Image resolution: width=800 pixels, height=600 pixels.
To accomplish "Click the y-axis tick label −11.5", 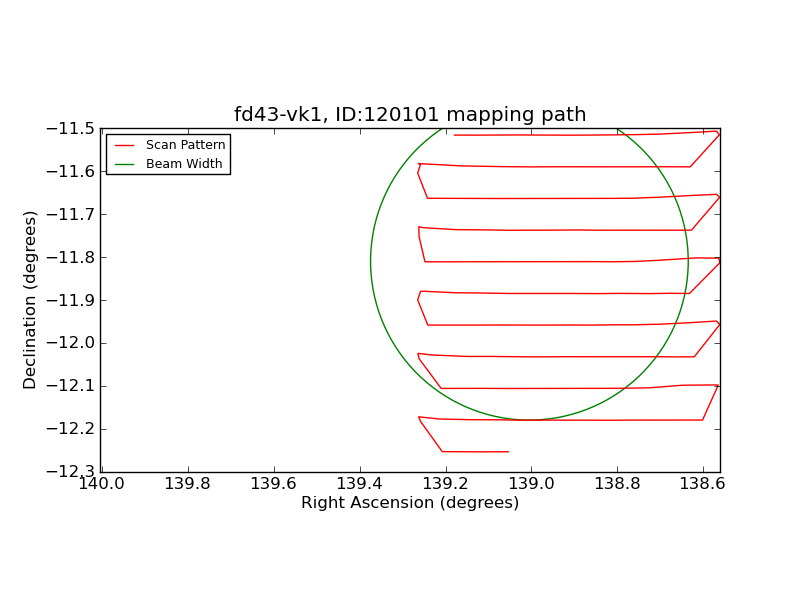I will [70, 129].
